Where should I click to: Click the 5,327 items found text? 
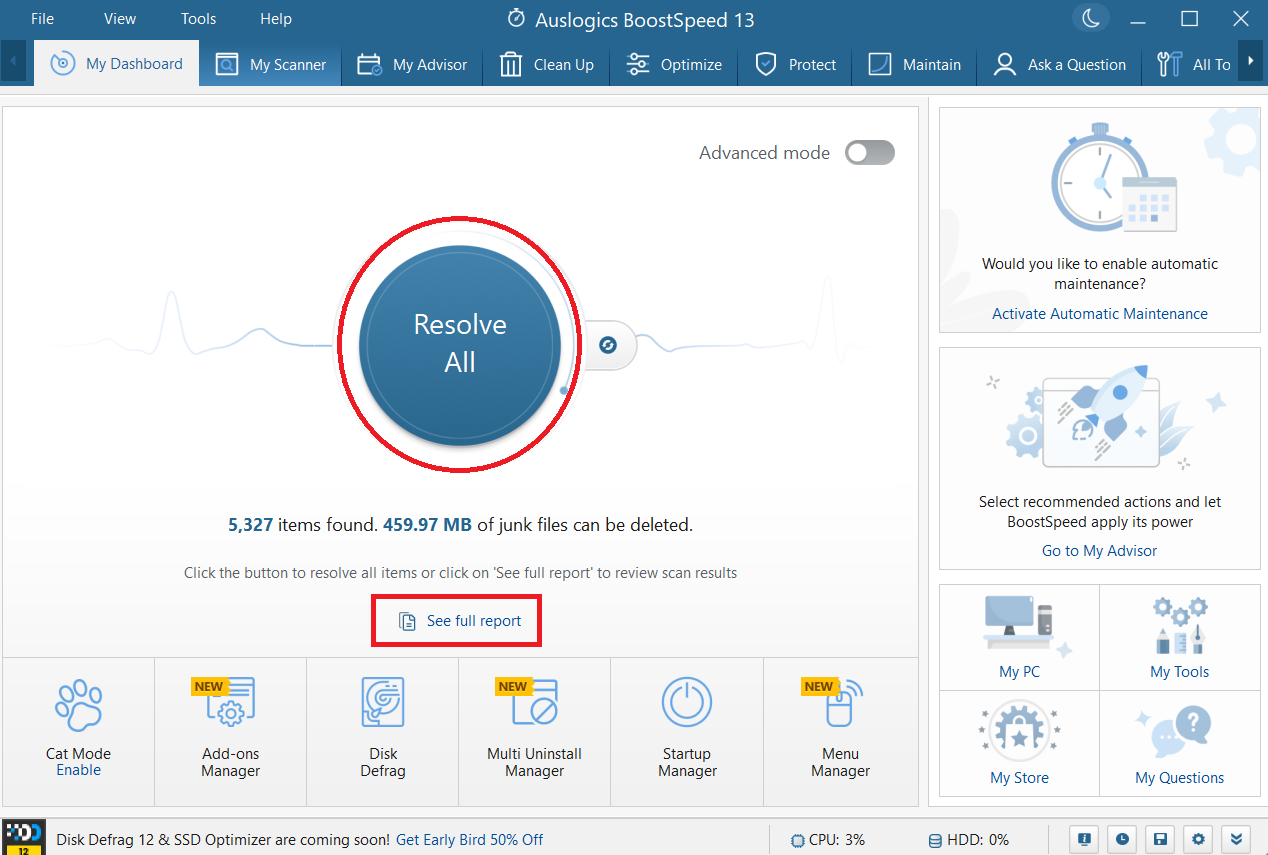point(303,524)
